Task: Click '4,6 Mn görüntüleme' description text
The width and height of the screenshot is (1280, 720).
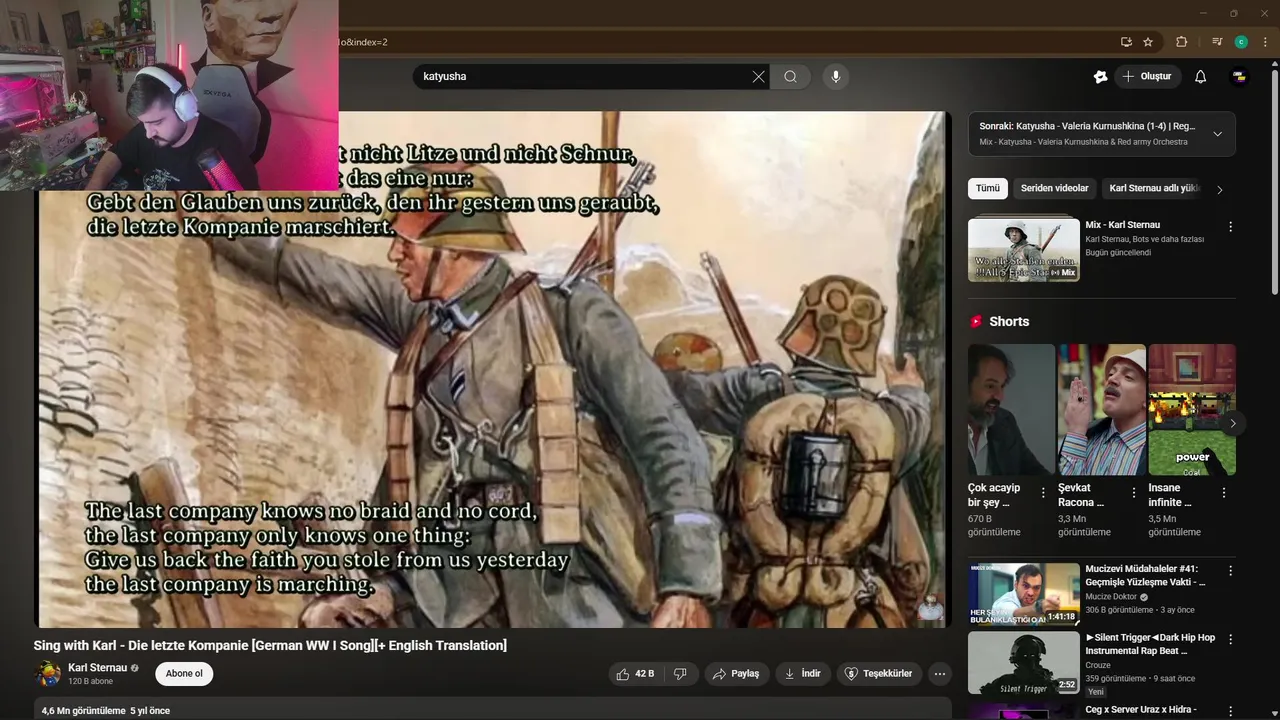Action: click(x=84, y=711)
